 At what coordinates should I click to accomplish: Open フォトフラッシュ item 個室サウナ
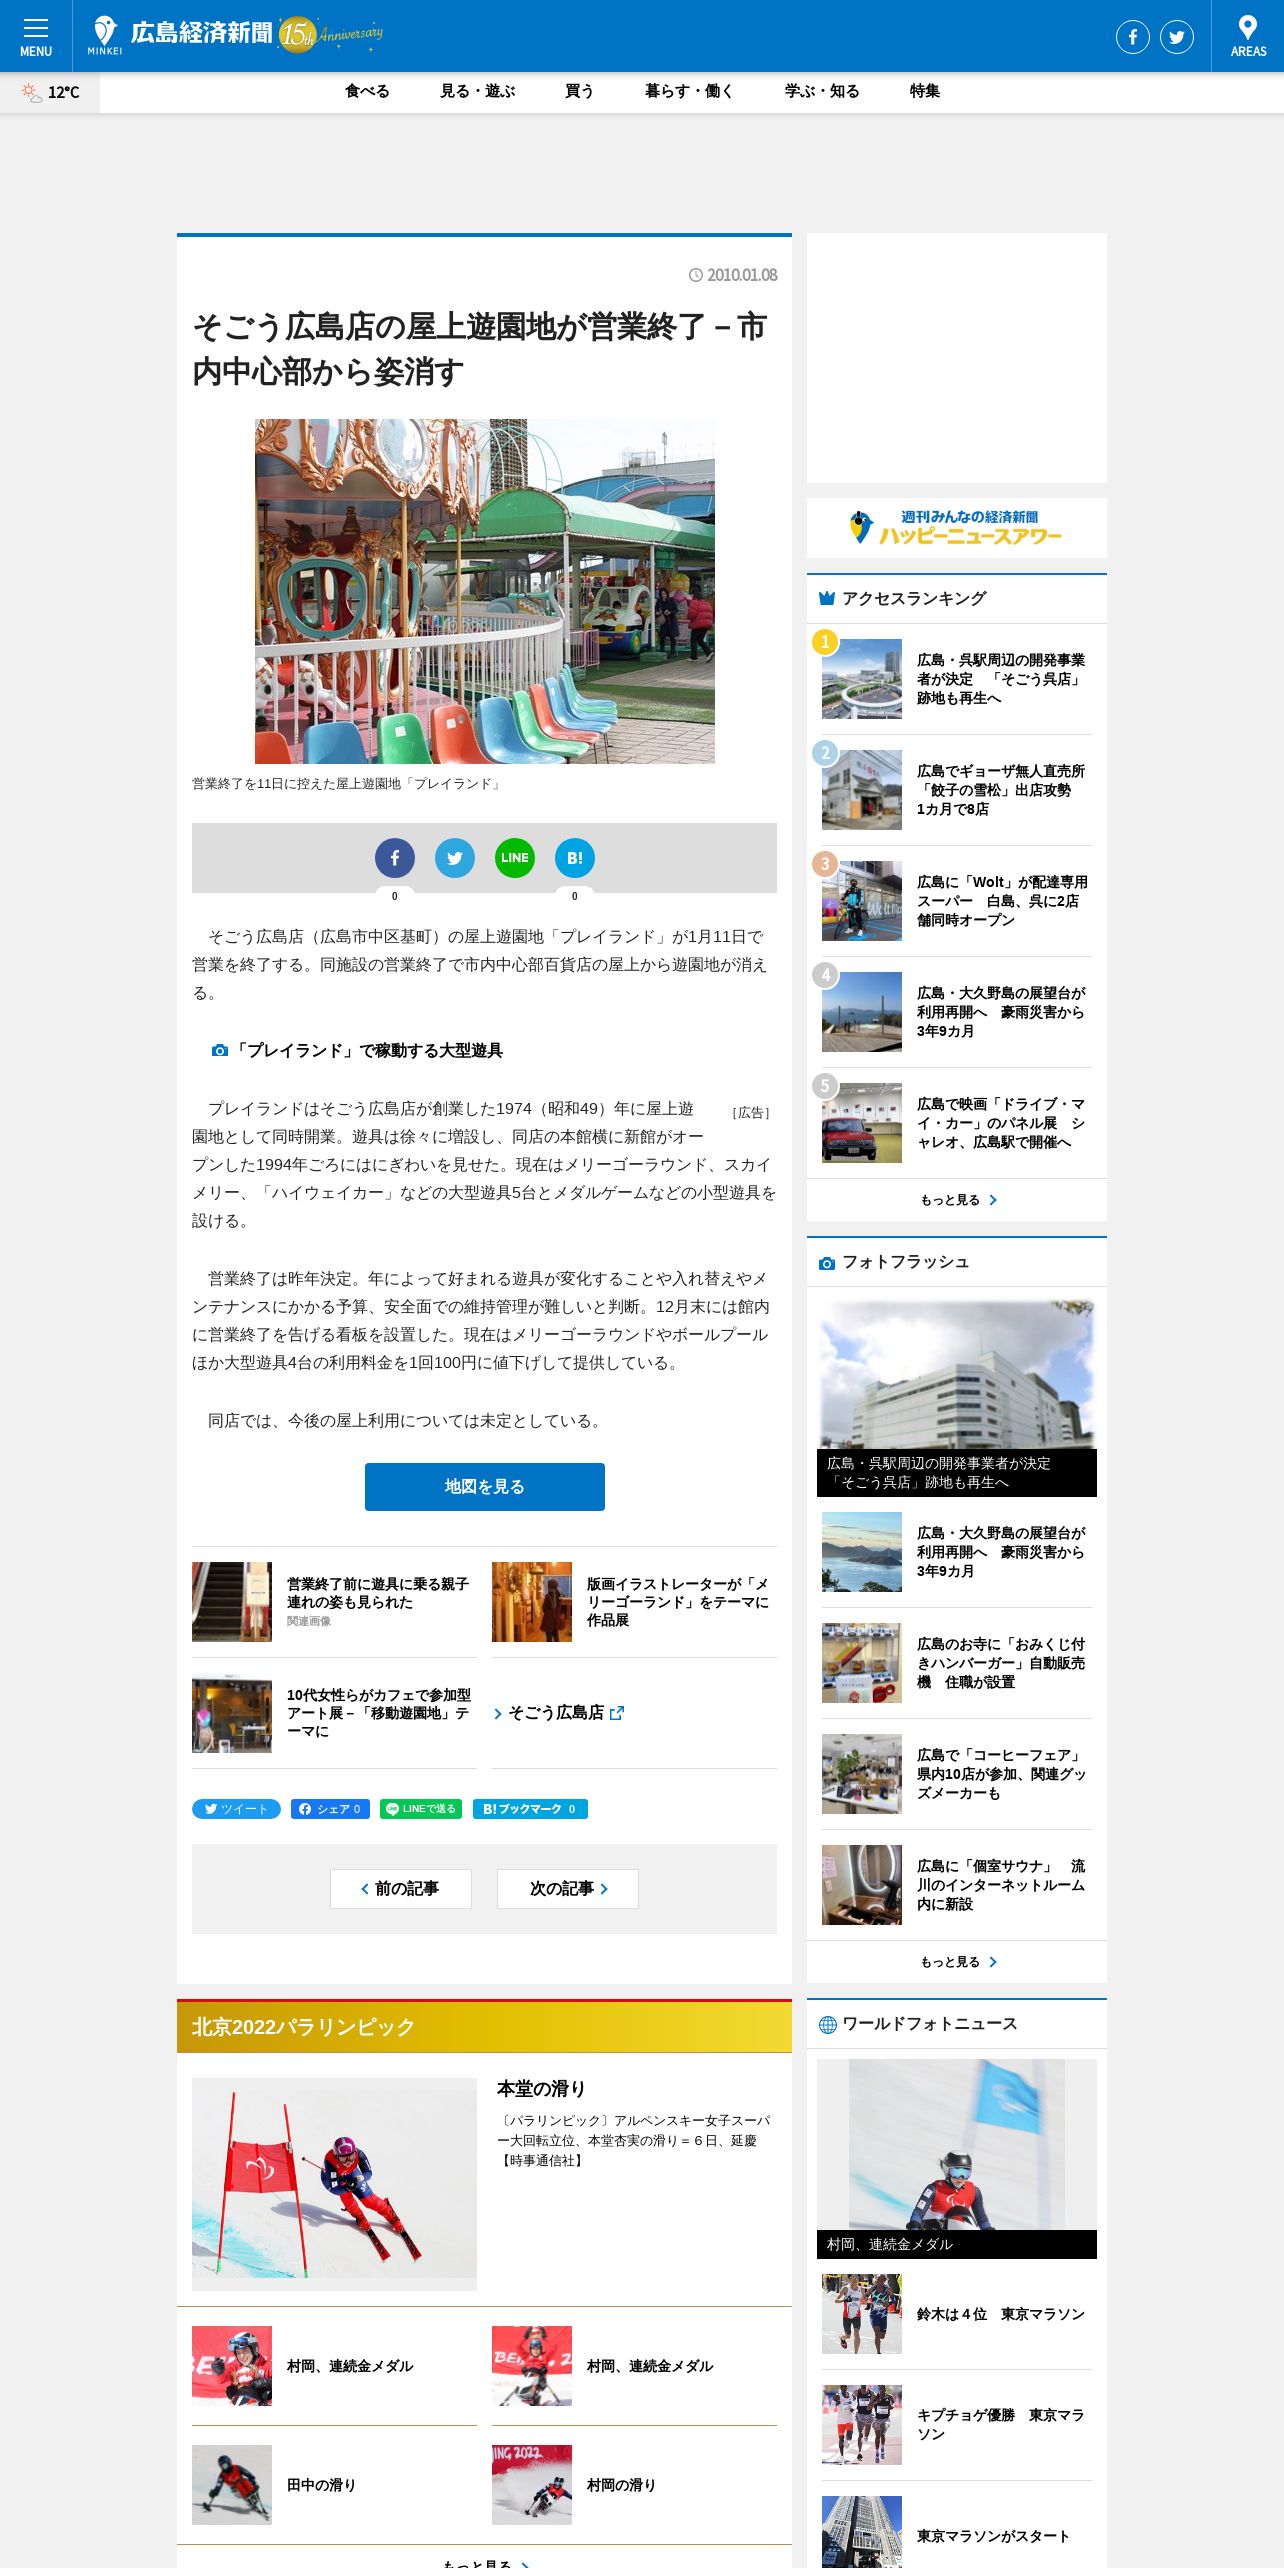click(x=957, y=1885)
